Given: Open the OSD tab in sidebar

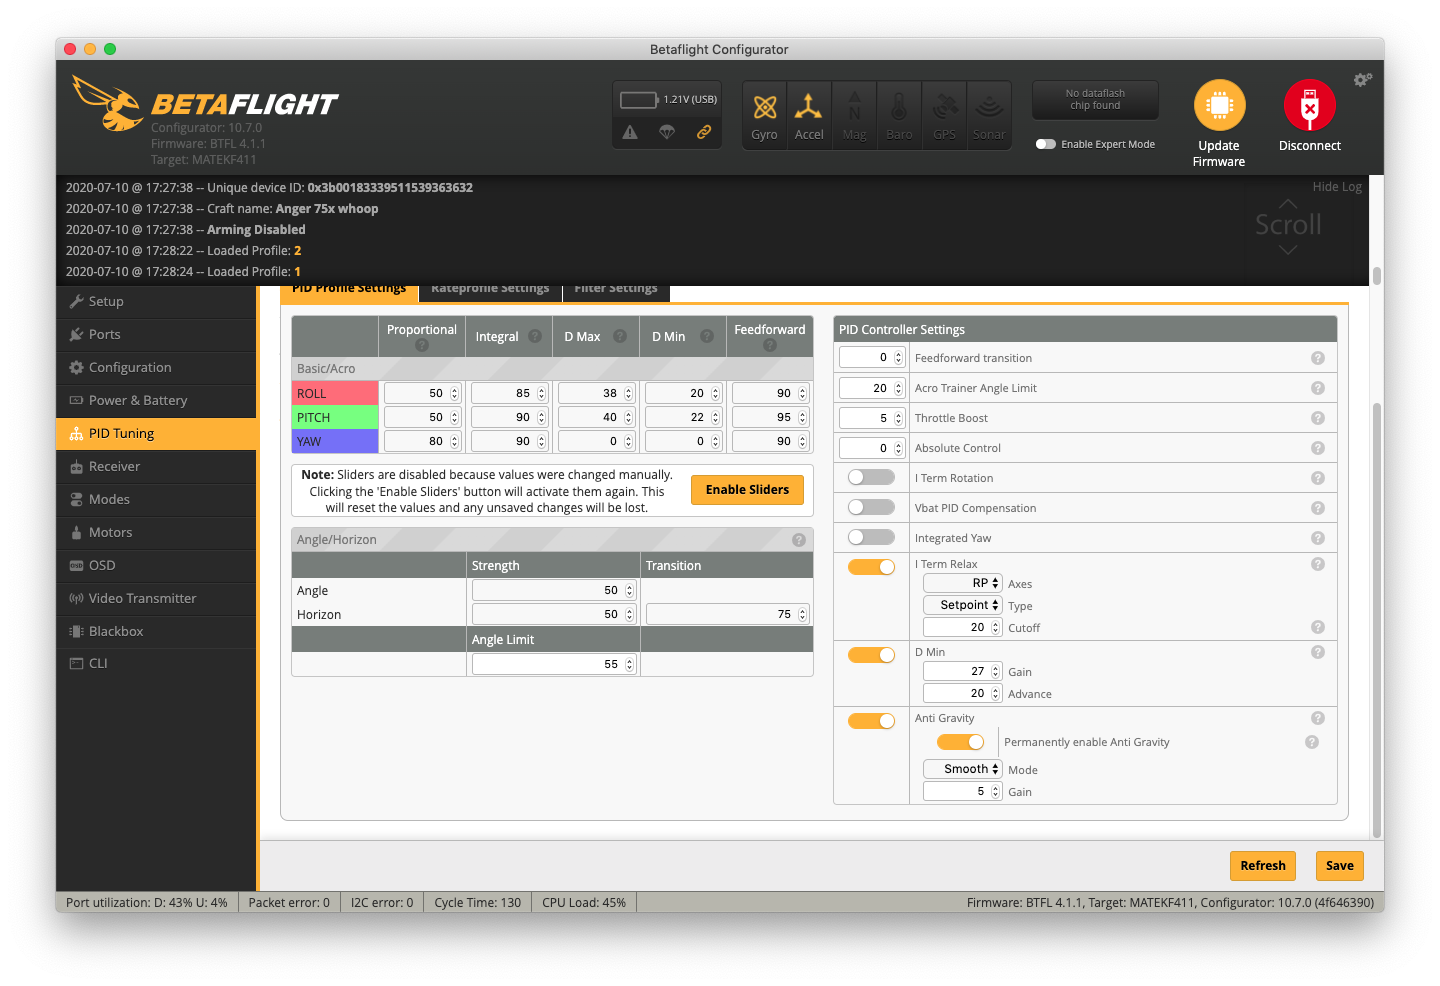Looking at the screenshot, I should (x=156, y=565).
